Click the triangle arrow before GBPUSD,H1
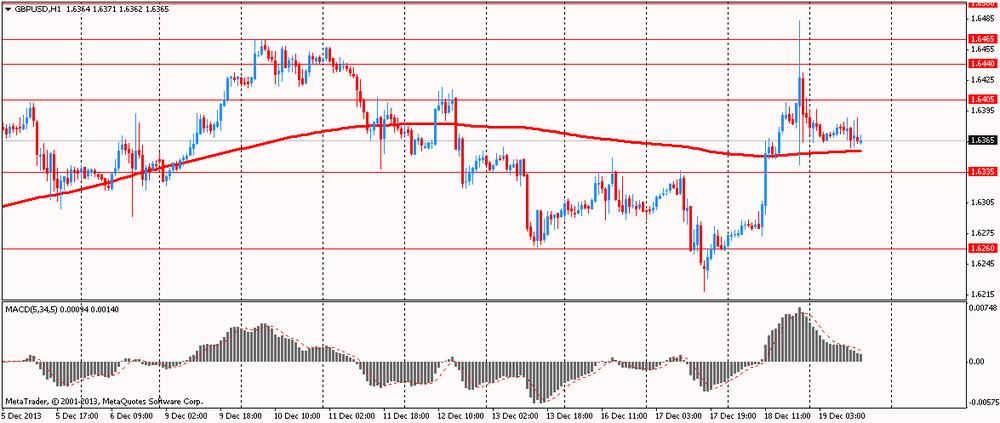The height and width of the screenshot is (423, 1000). [x=7, y=10]
